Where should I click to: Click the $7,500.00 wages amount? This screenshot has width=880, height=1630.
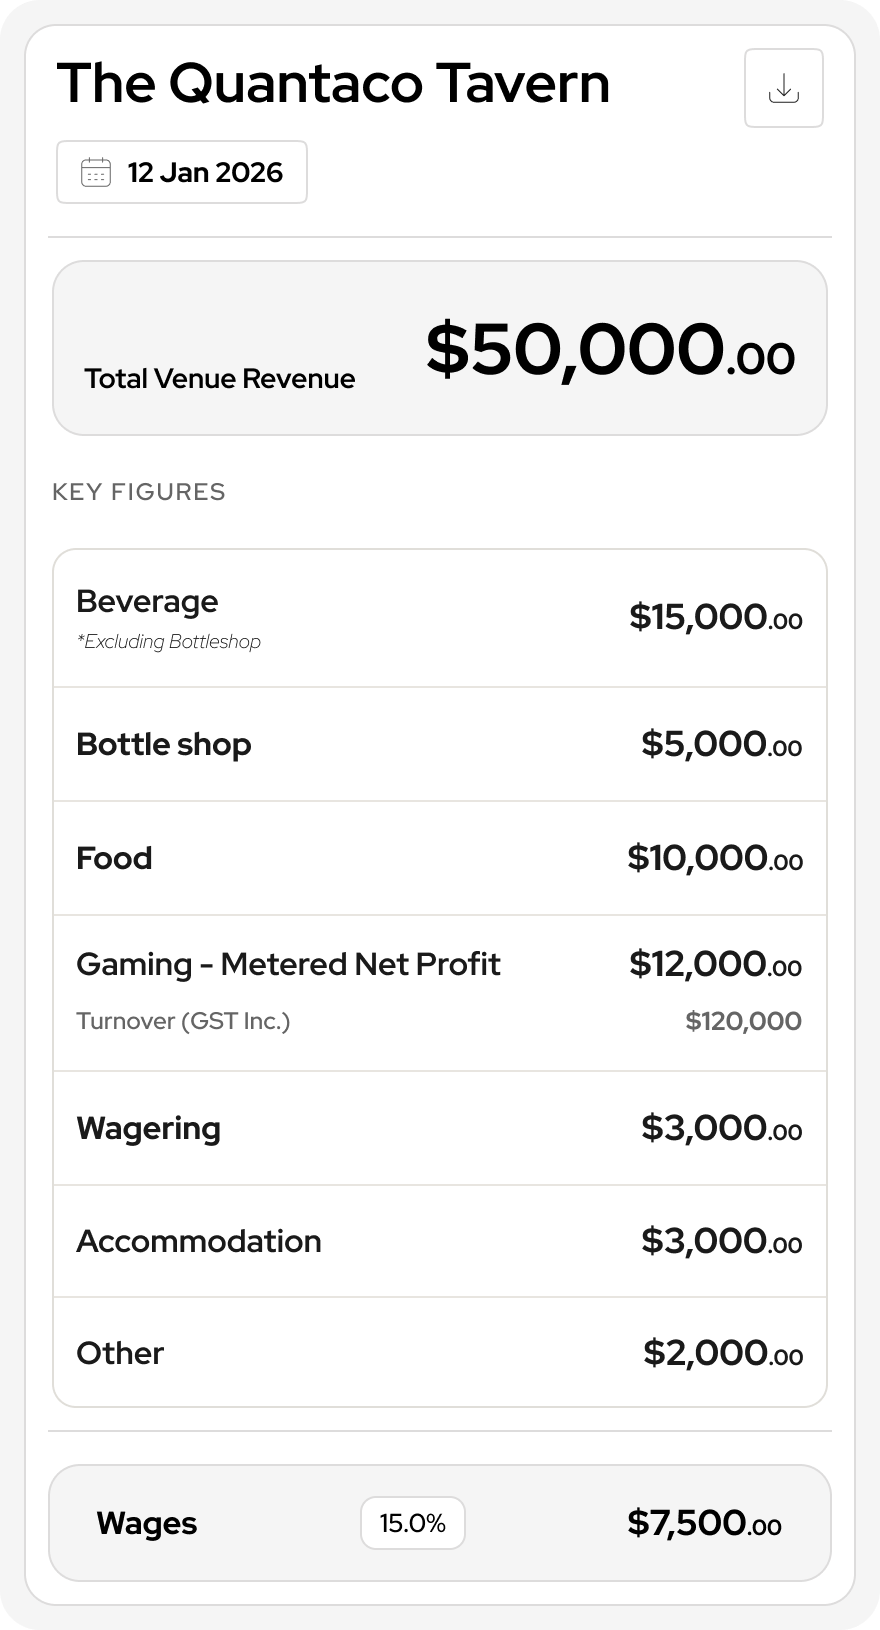click(x=704, y=1523)
